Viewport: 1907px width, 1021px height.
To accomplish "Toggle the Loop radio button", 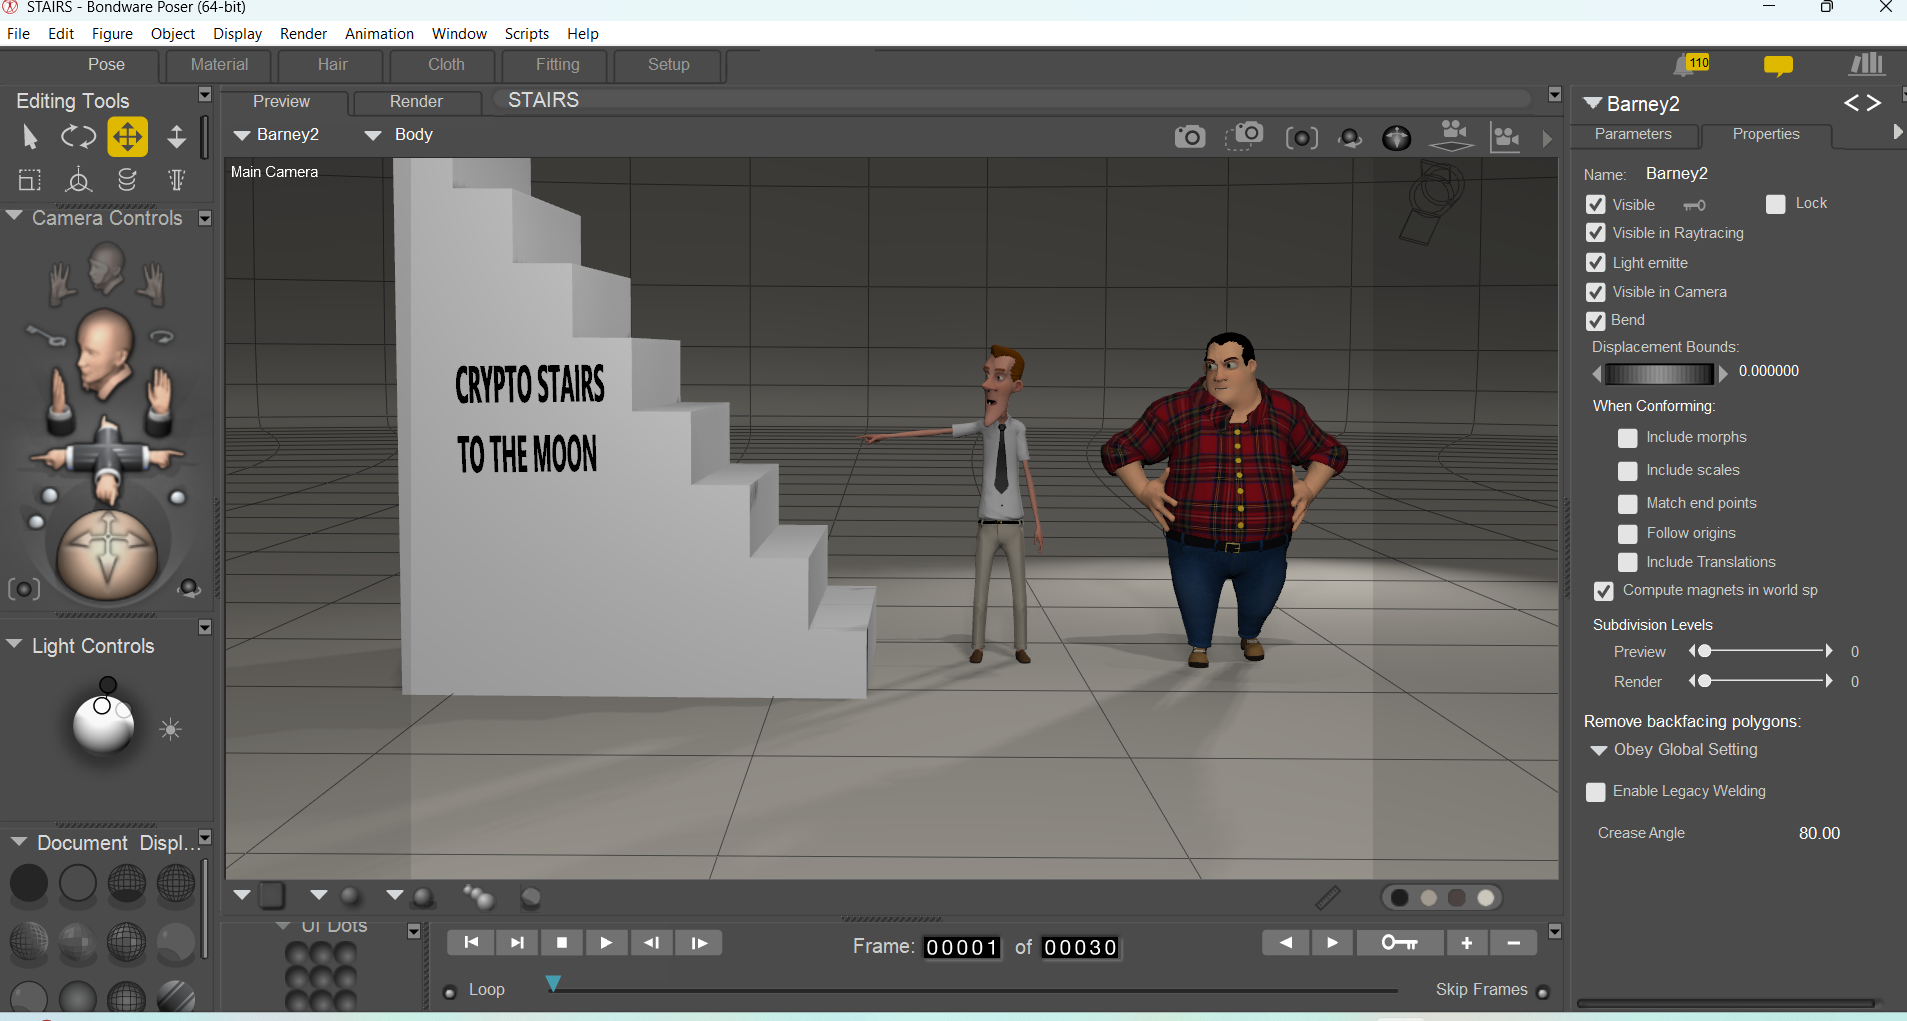I will click(x=450, y=992).
